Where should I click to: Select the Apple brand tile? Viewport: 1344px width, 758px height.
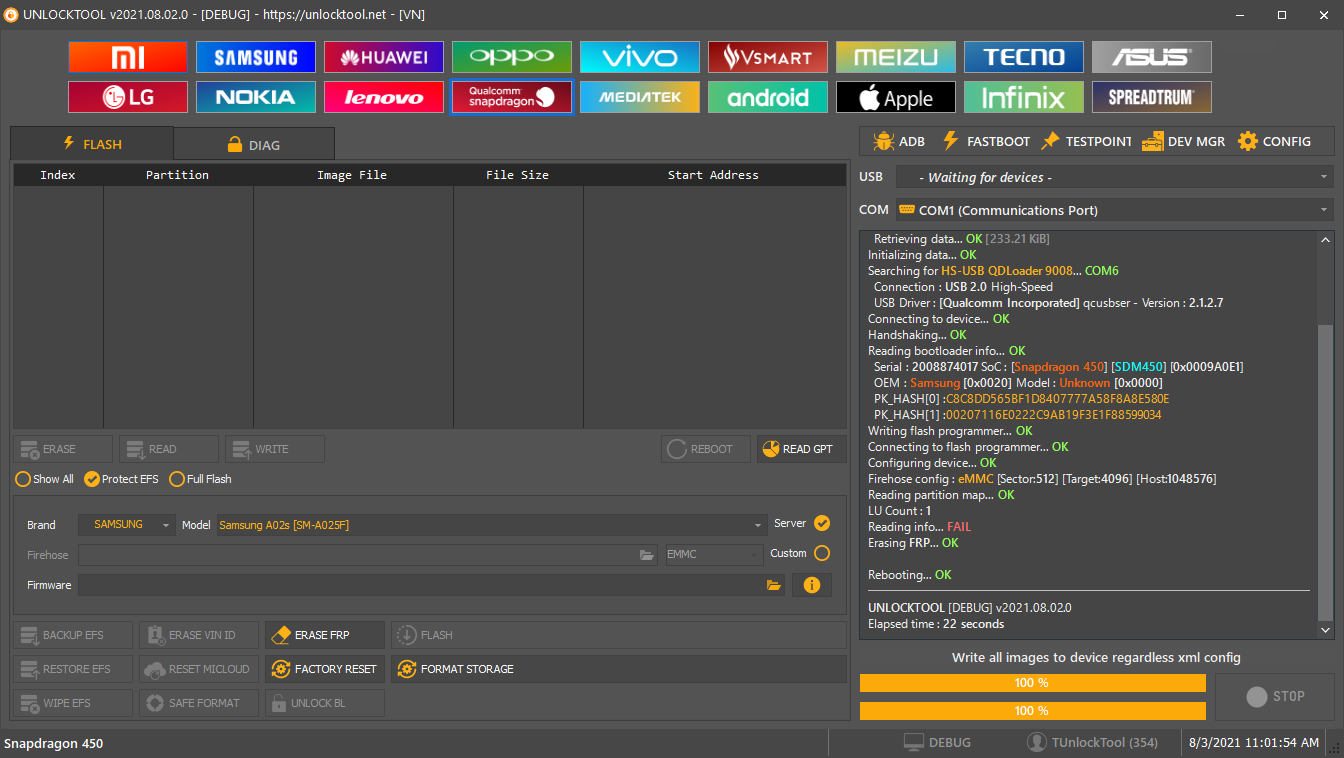tap(896, 97)
